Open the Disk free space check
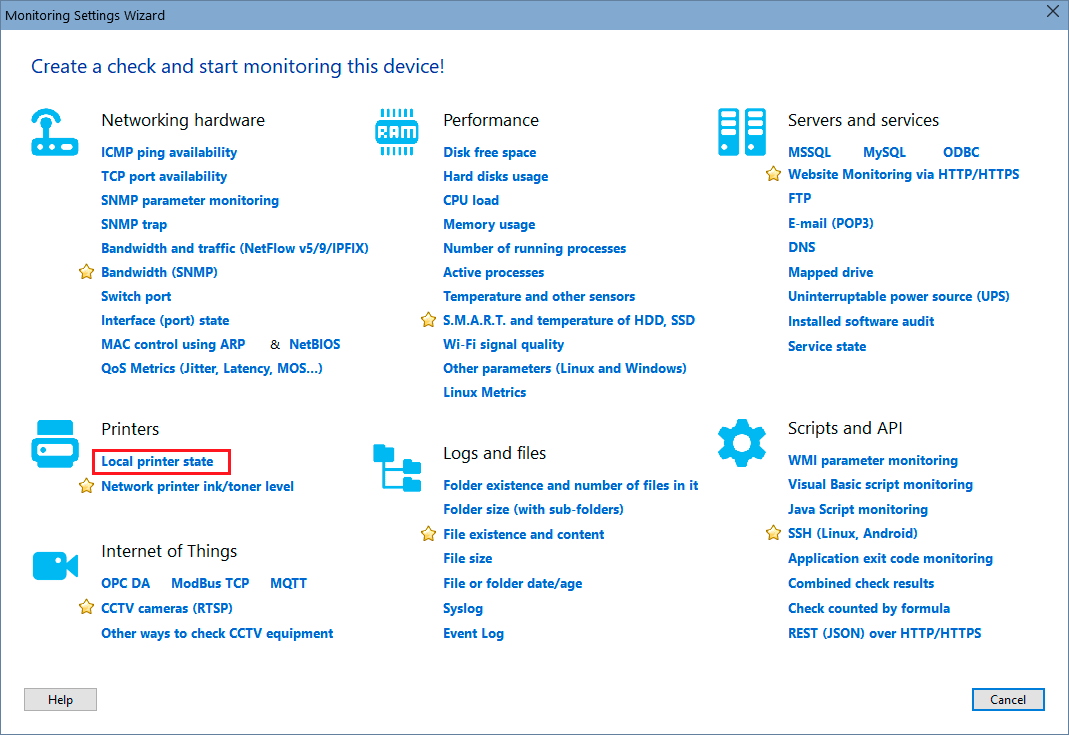 tap(489, 152)
